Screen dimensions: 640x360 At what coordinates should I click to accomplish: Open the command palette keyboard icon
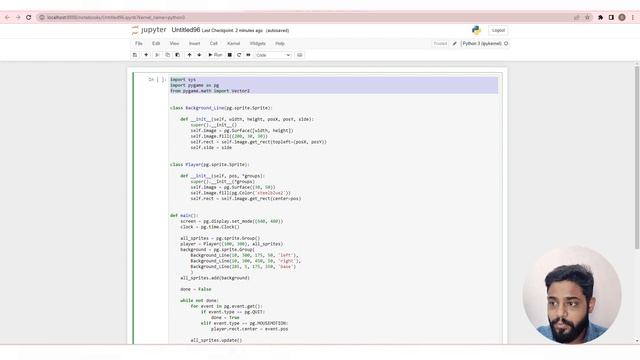300,55
